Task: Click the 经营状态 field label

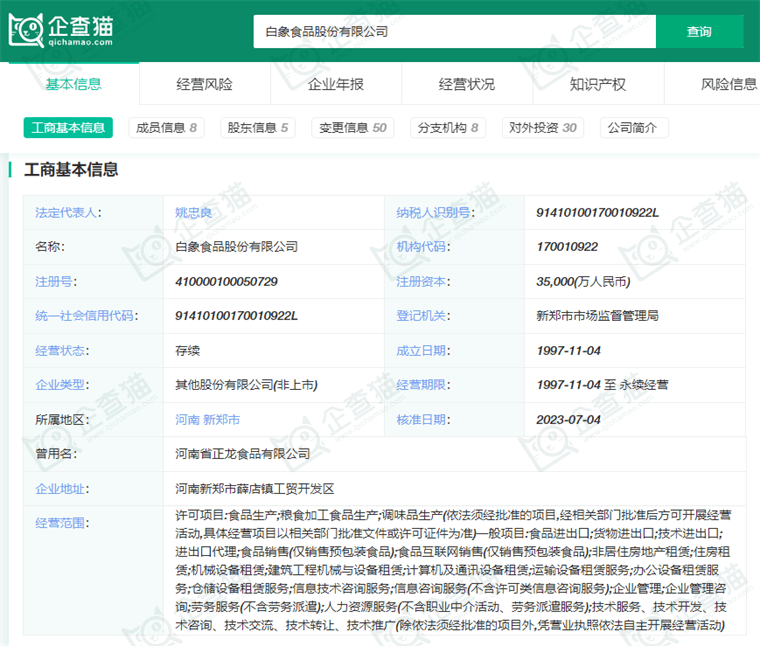Action: tap(62, 350)
